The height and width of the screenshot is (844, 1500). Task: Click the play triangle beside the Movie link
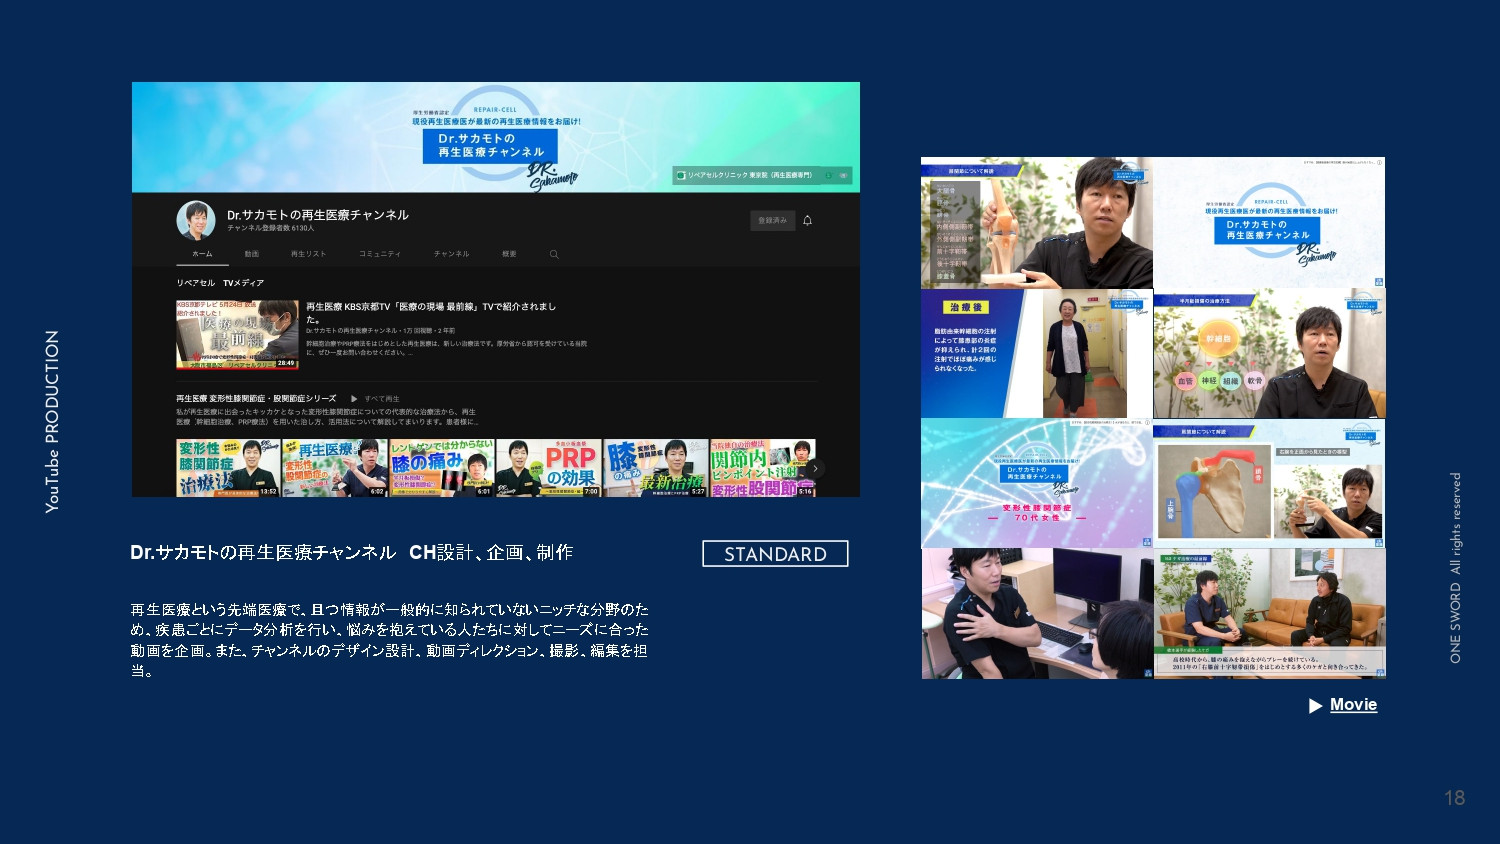coord(1317,705)
